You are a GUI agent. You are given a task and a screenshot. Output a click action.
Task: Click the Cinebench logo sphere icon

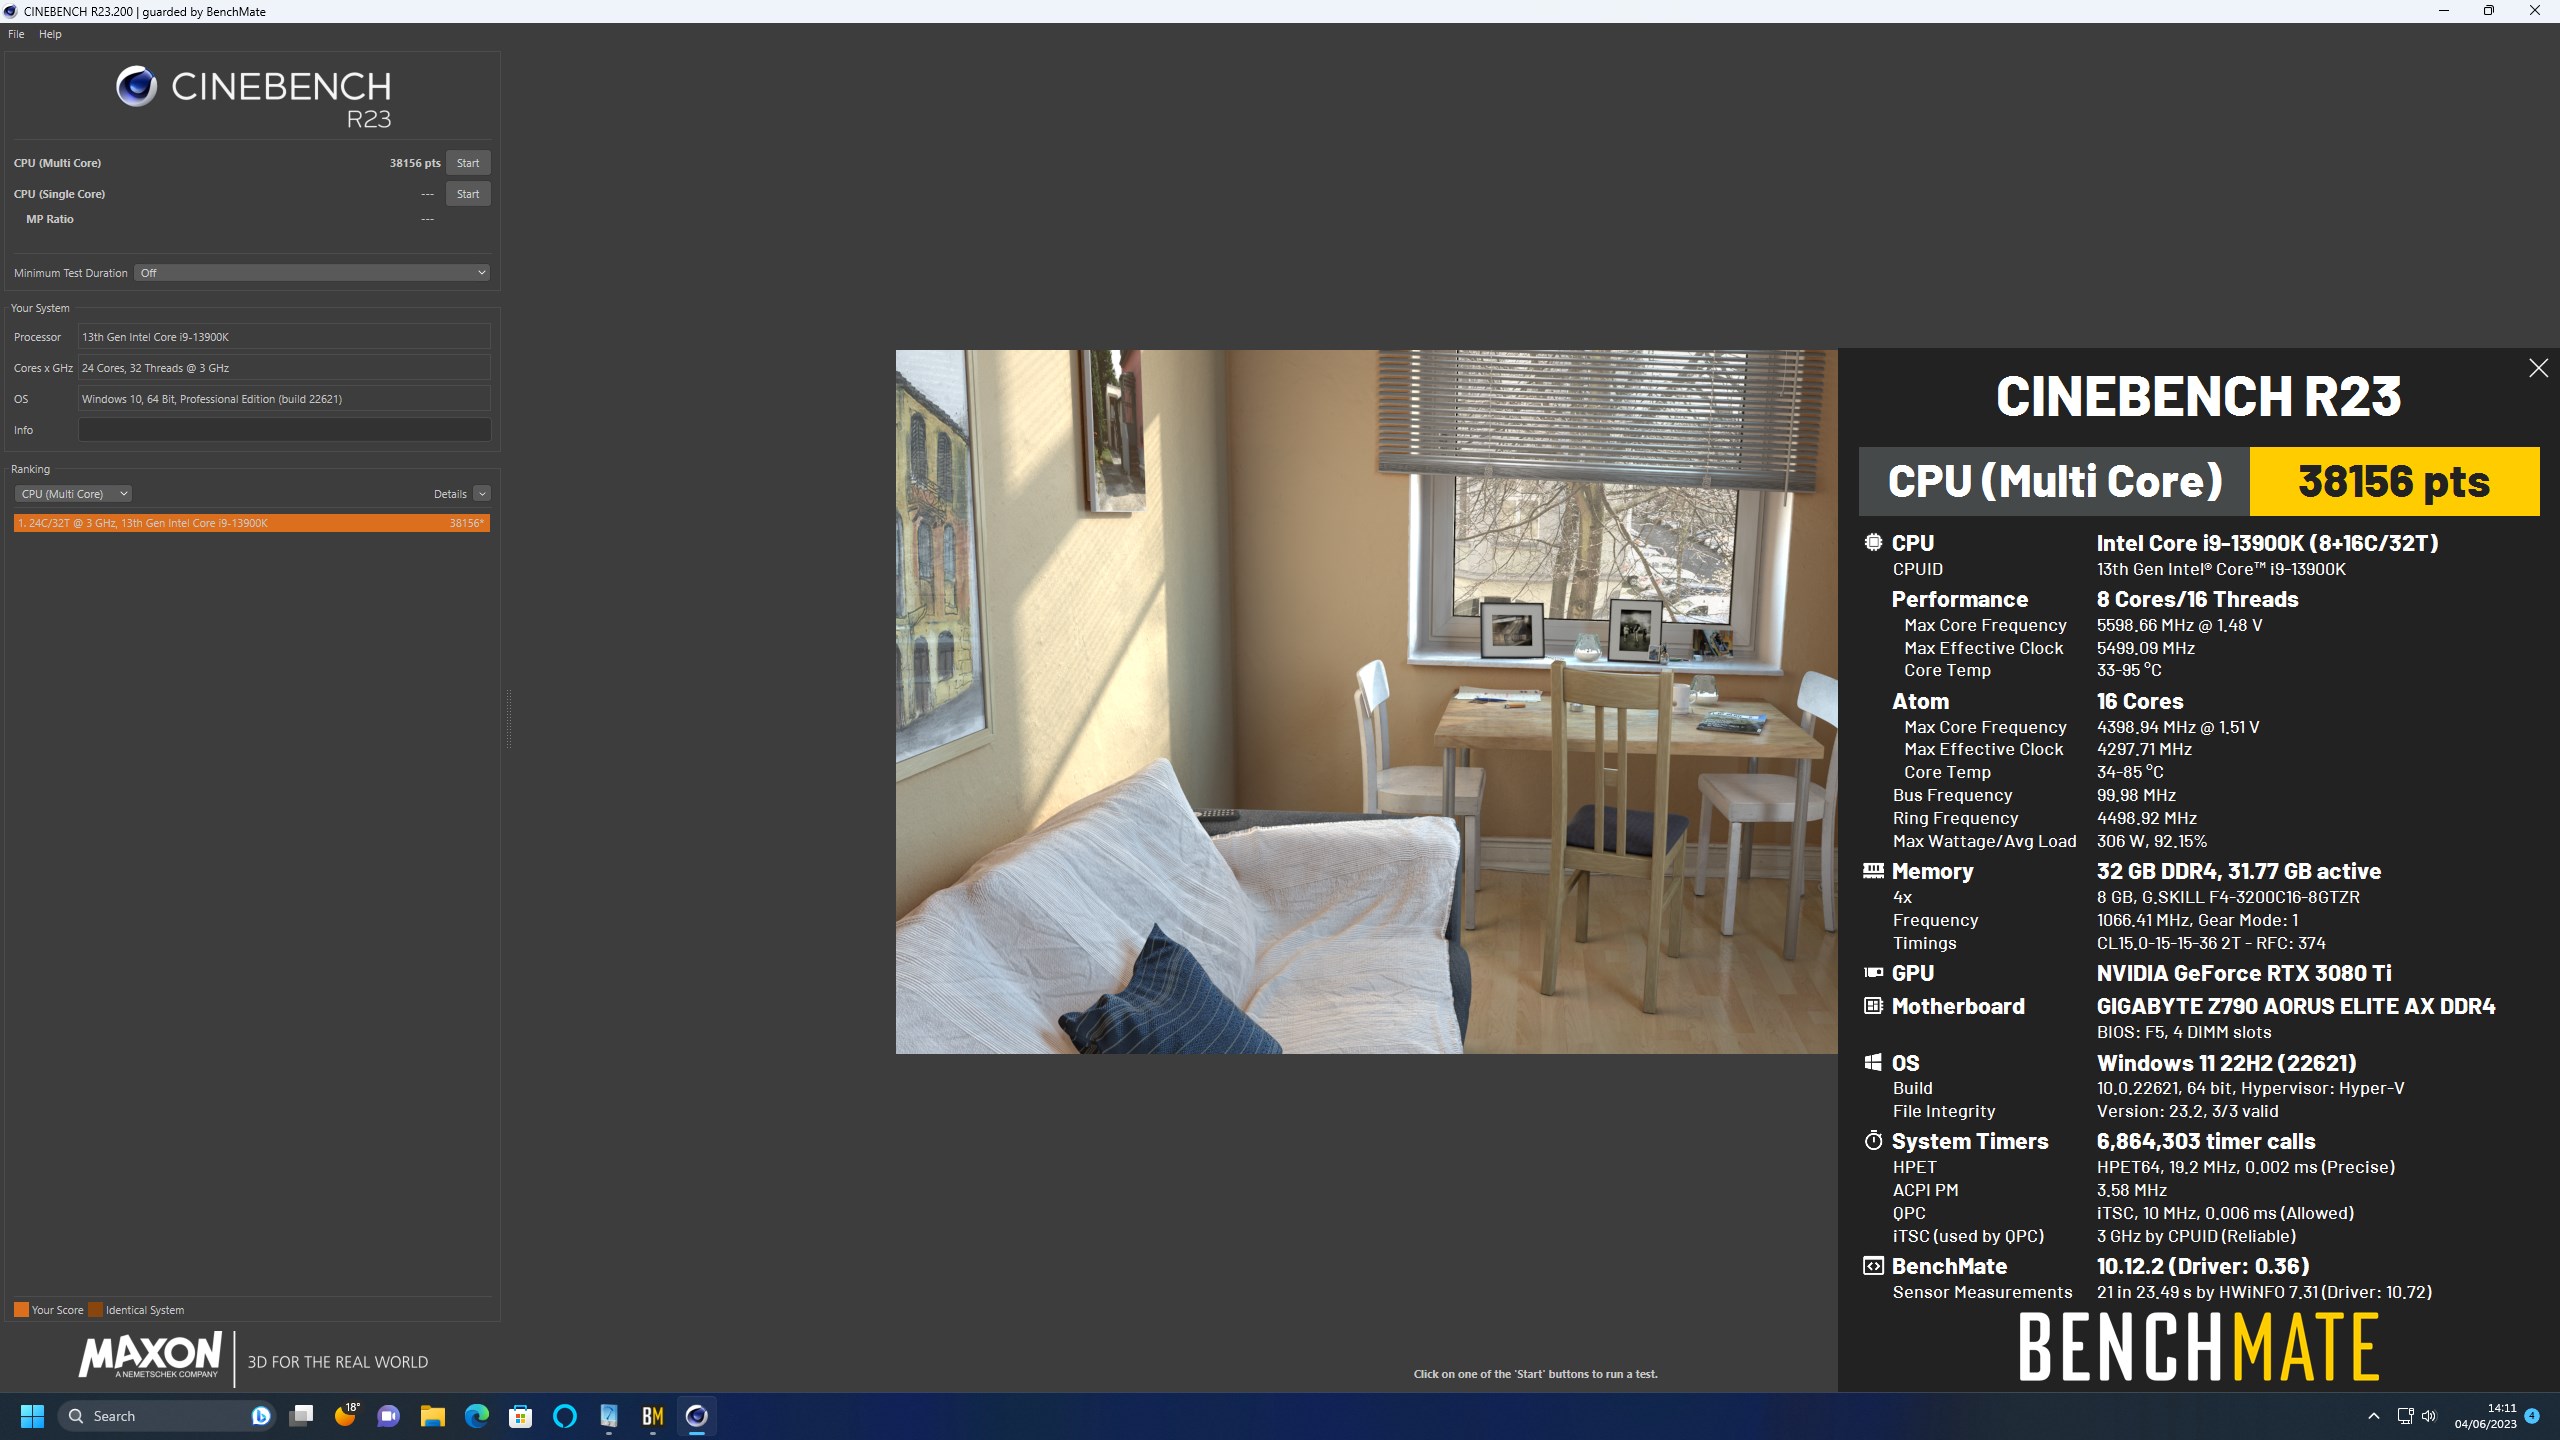pyautogui.click(x=137, y=87)
